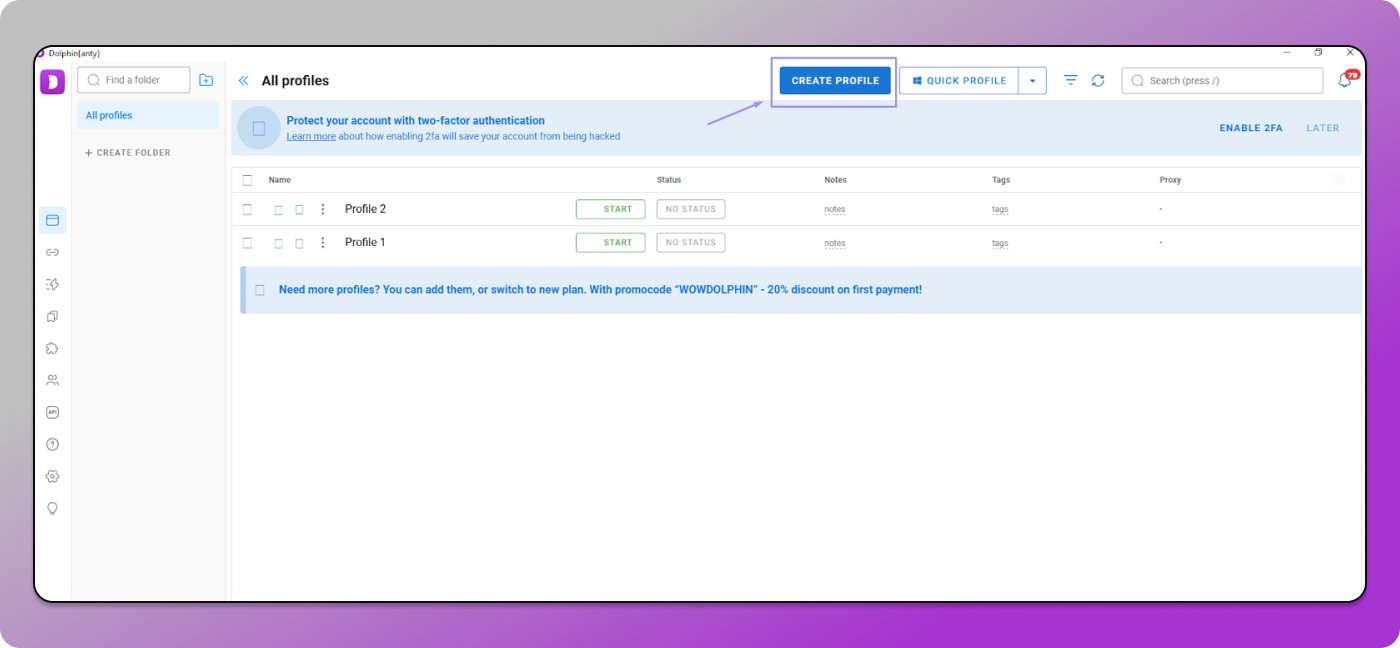Open filters using the filter icon
The height and width of the screenshot is (648, 1400).
[1070, 80]
